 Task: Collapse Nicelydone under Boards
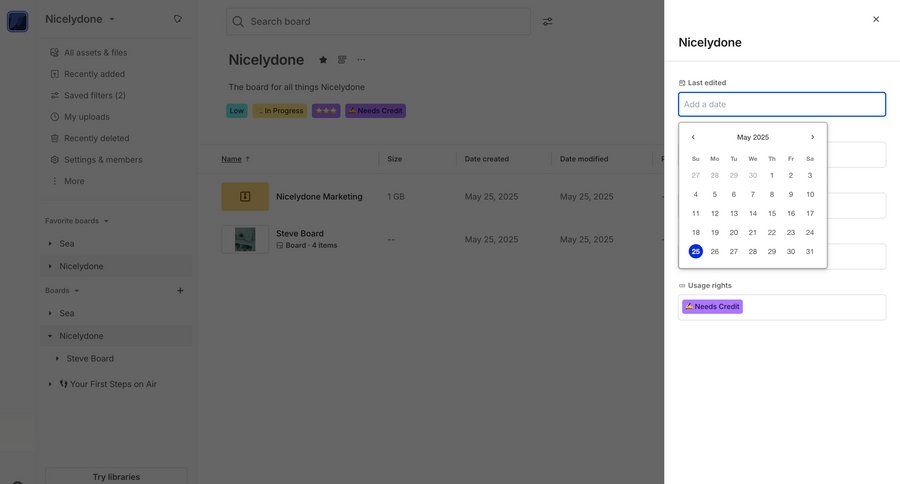tap(50, 336)
